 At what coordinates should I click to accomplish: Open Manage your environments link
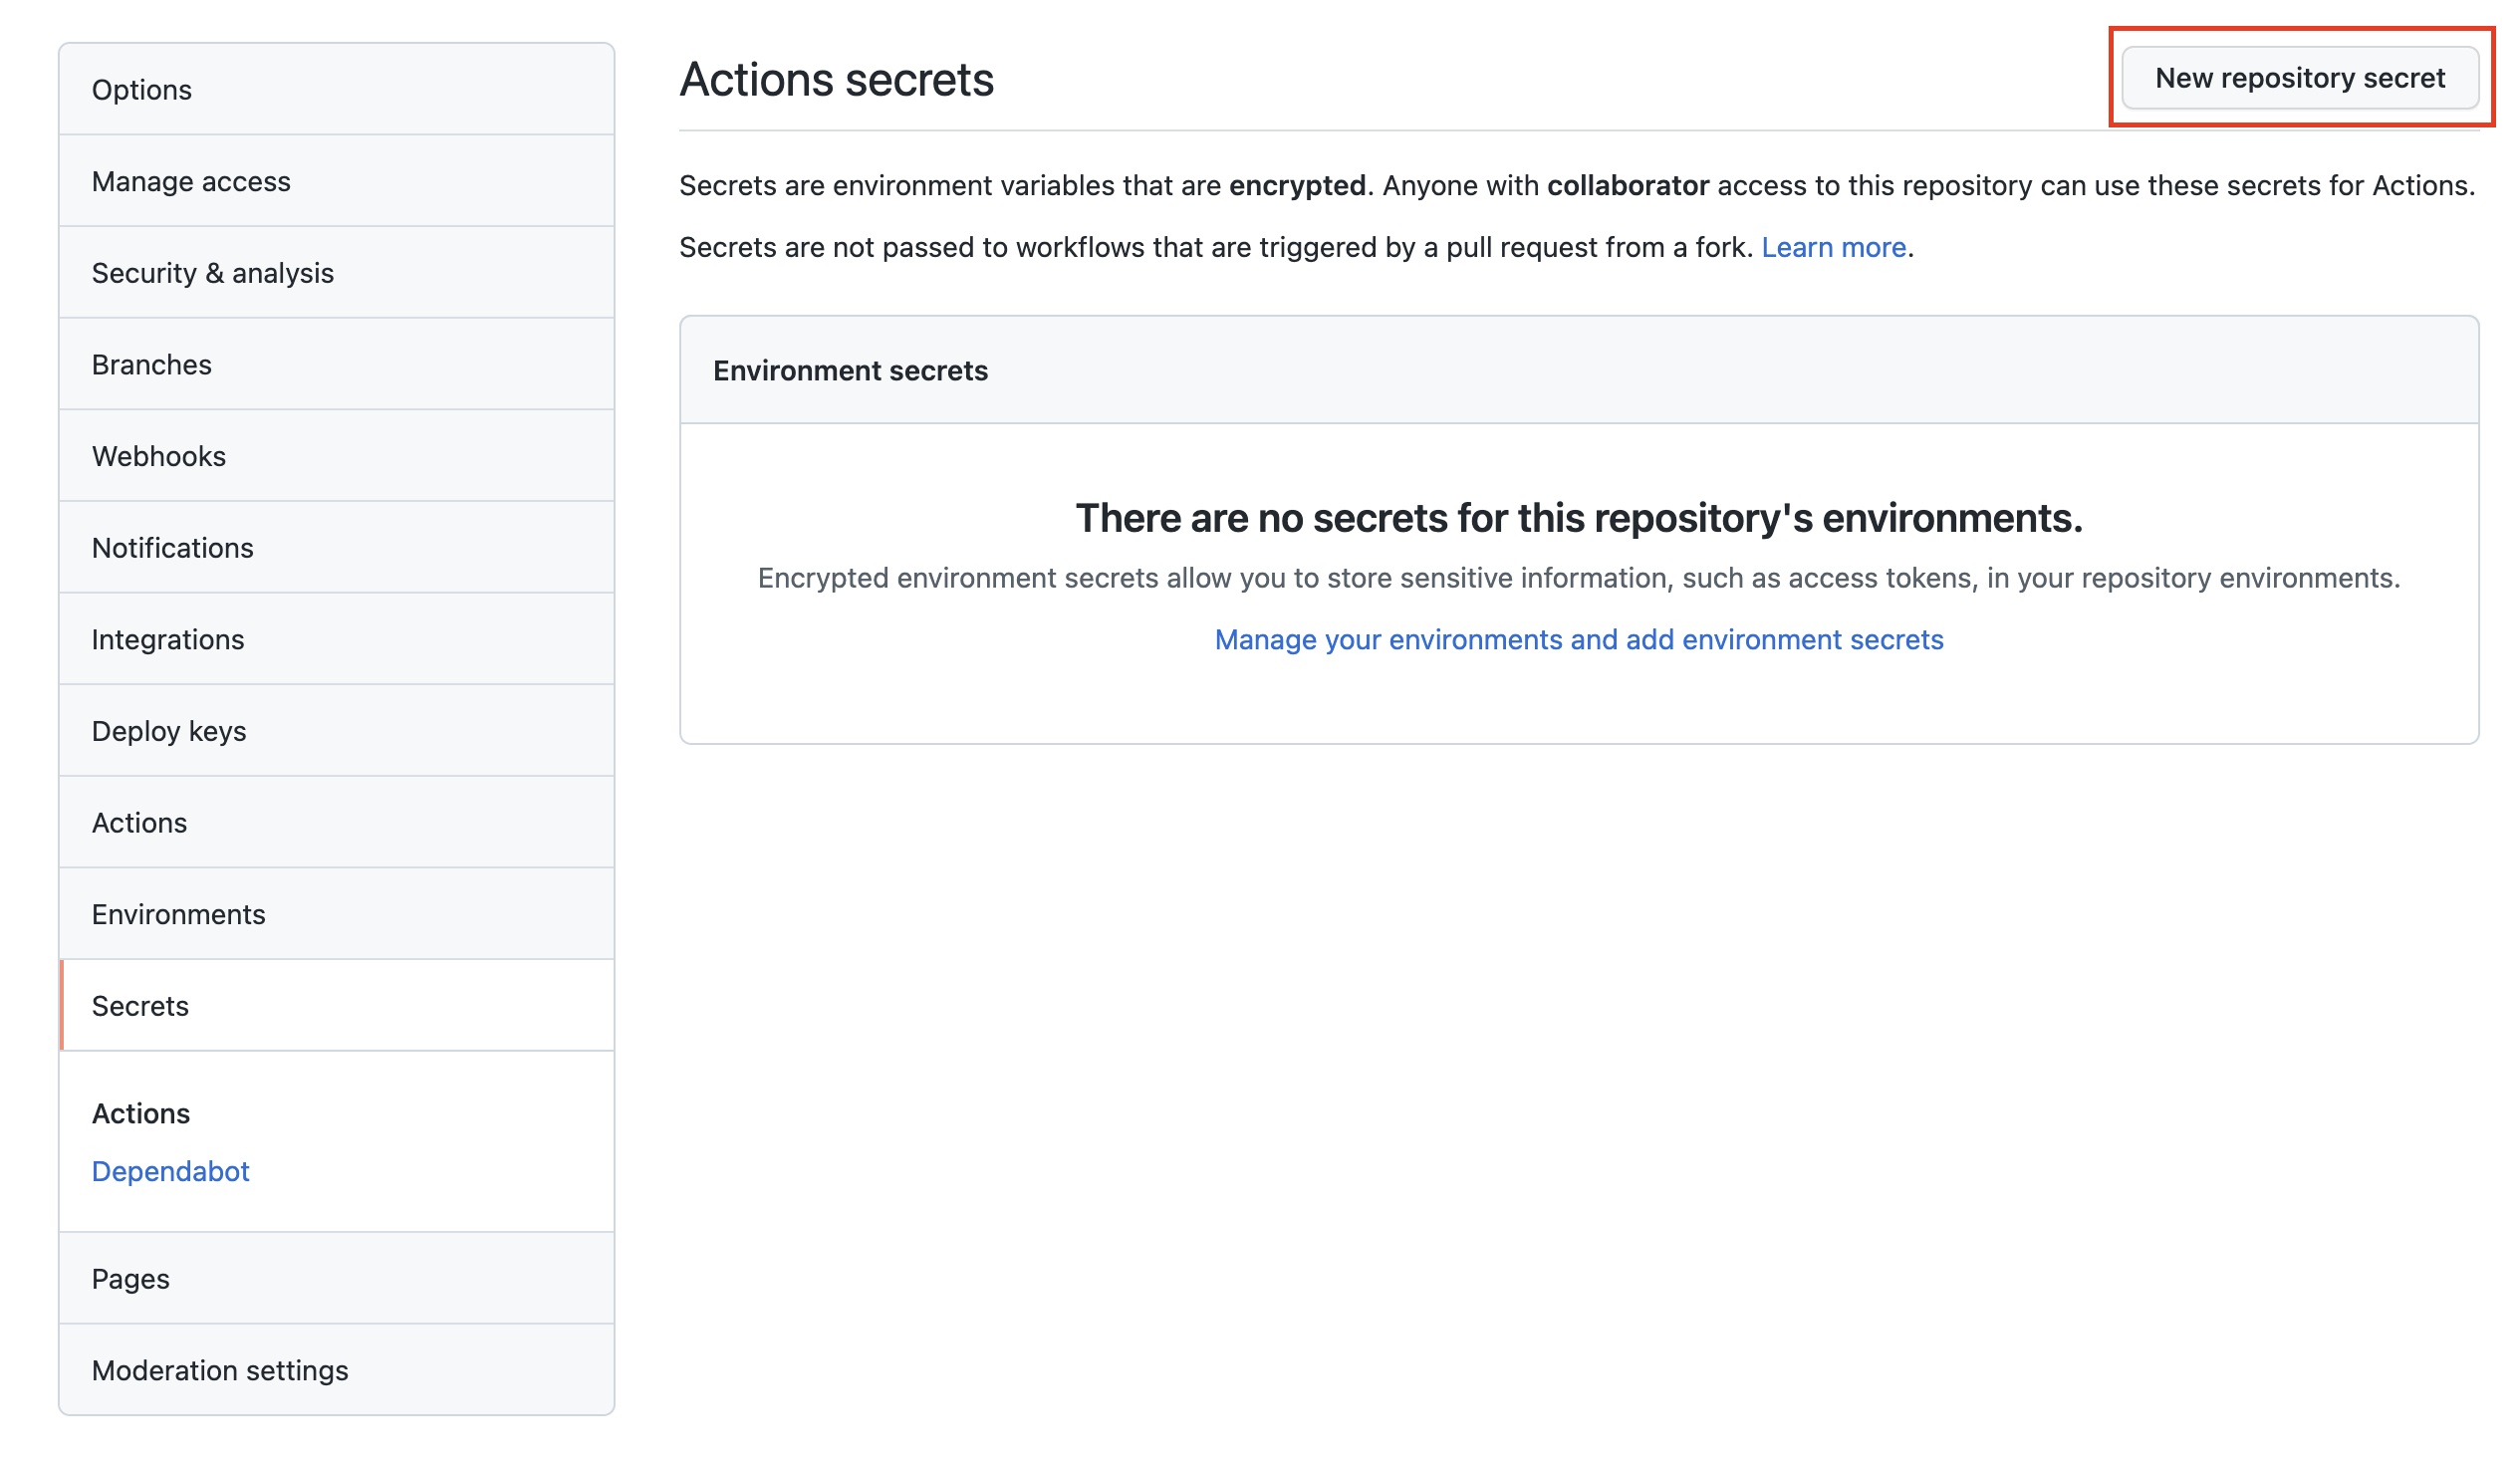click(x=1579, y=640)
